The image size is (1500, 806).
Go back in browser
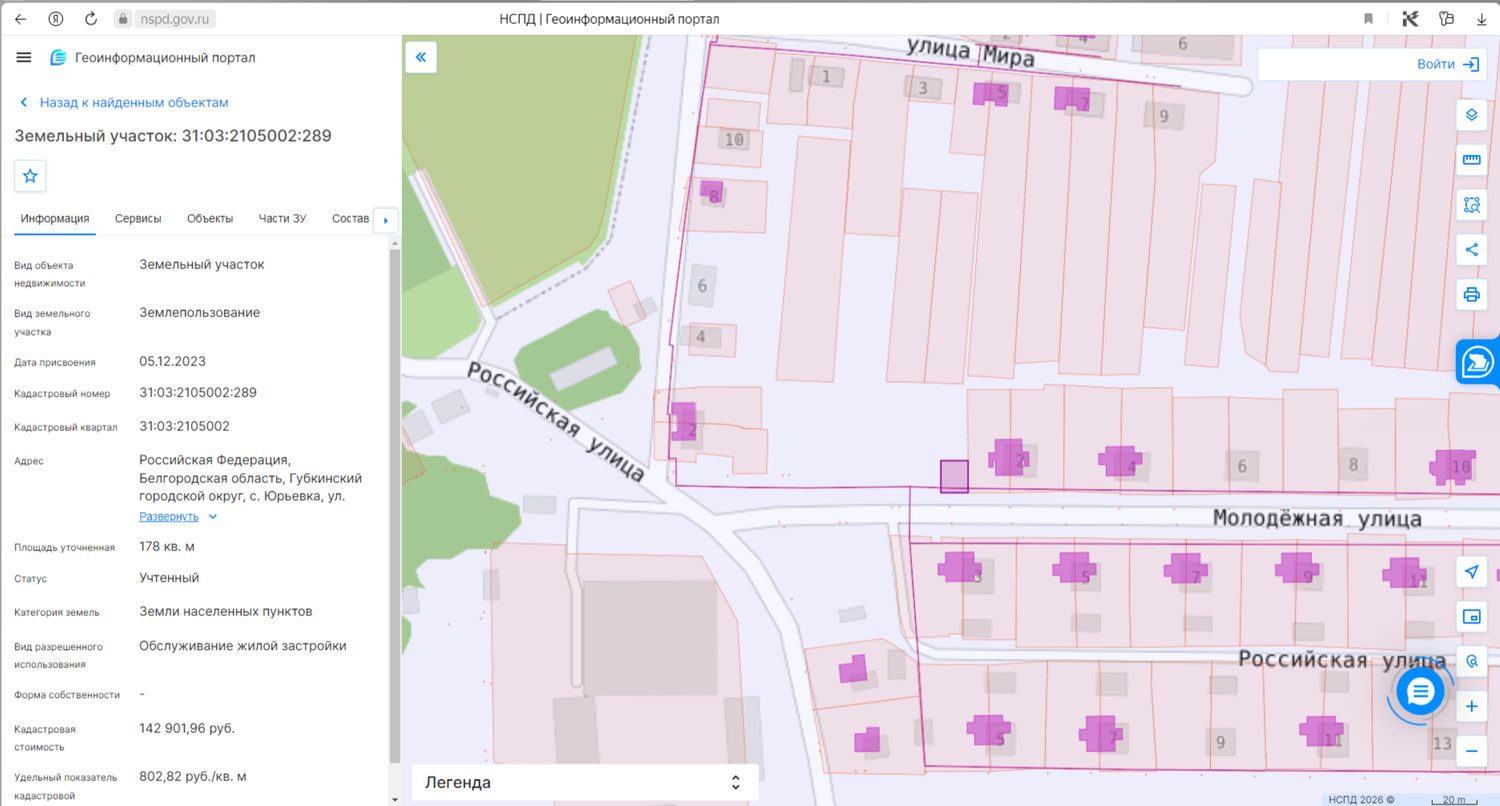point(20,19)
